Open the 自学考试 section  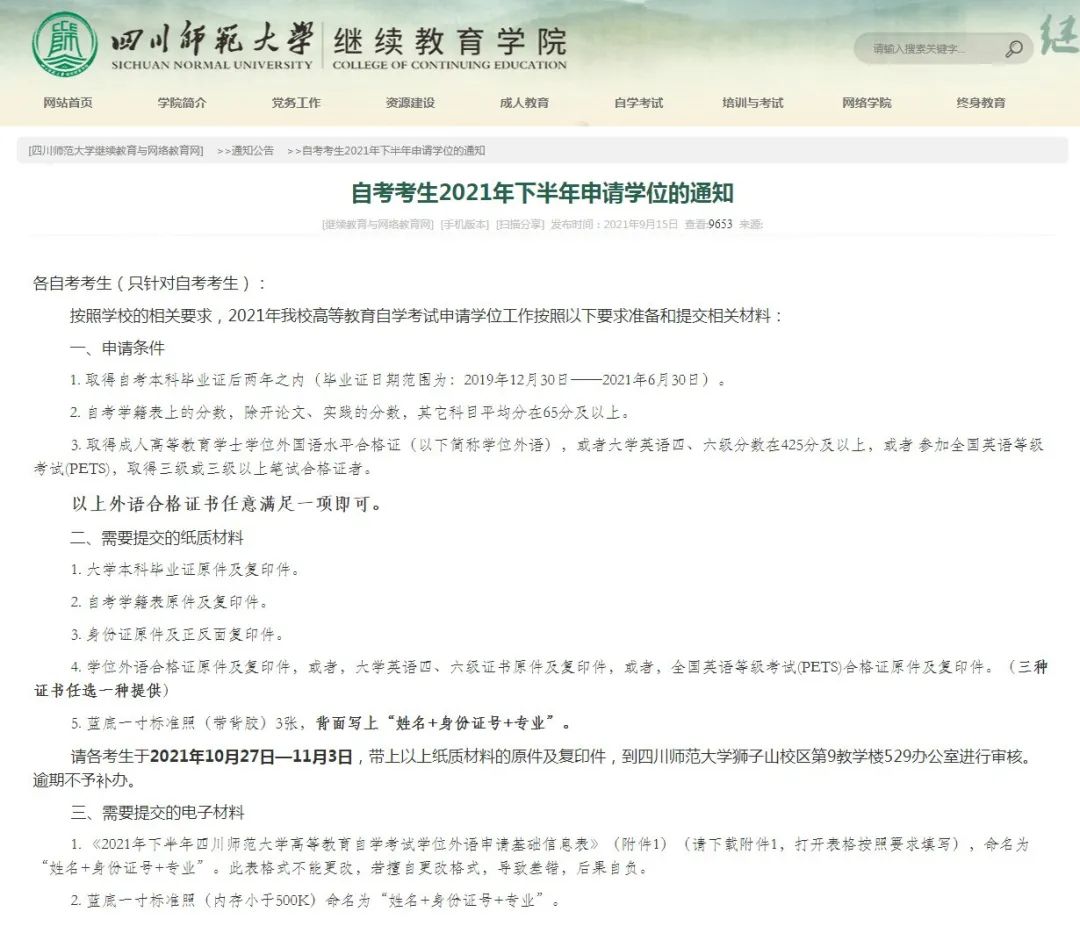pos(639,102)
